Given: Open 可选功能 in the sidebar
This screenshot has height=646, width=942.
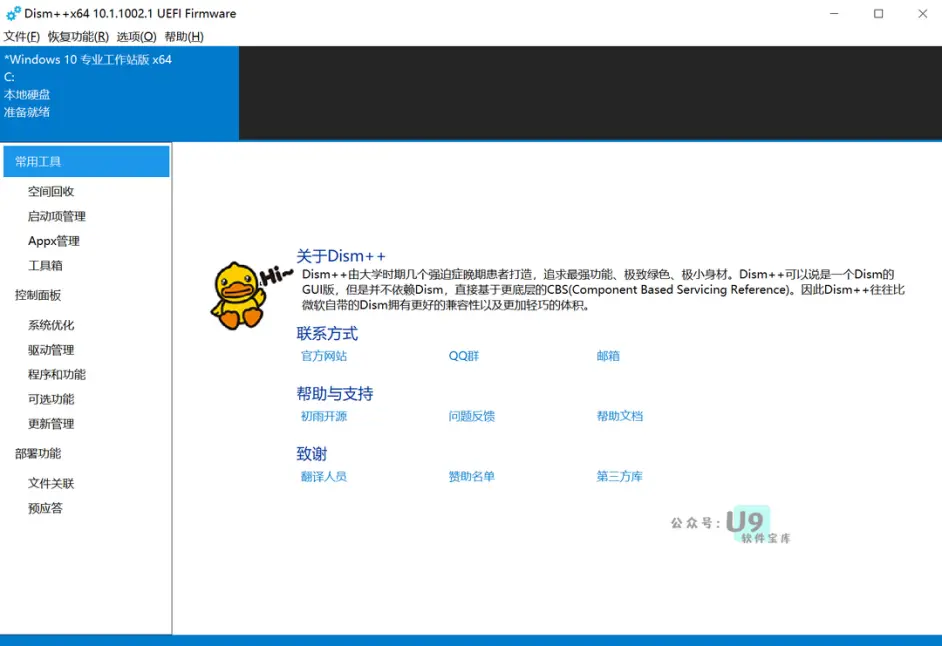Looking at the screenshot, I should (x=51, y=399).
